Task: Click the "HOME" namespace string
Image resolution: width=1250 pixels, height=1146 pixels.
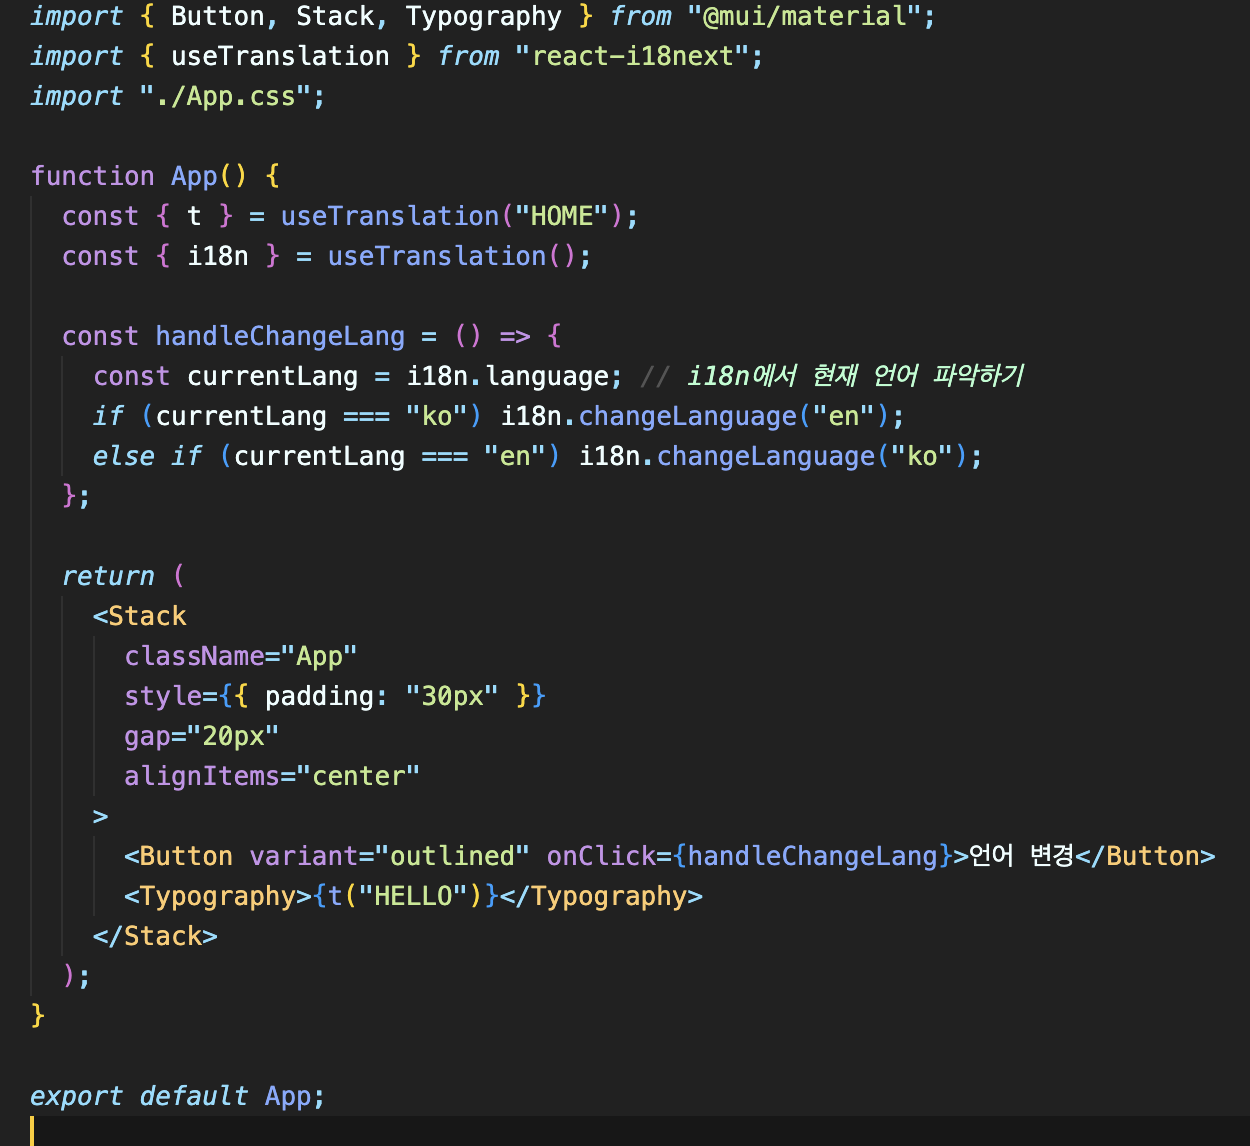Action: [x=561, y=216]
